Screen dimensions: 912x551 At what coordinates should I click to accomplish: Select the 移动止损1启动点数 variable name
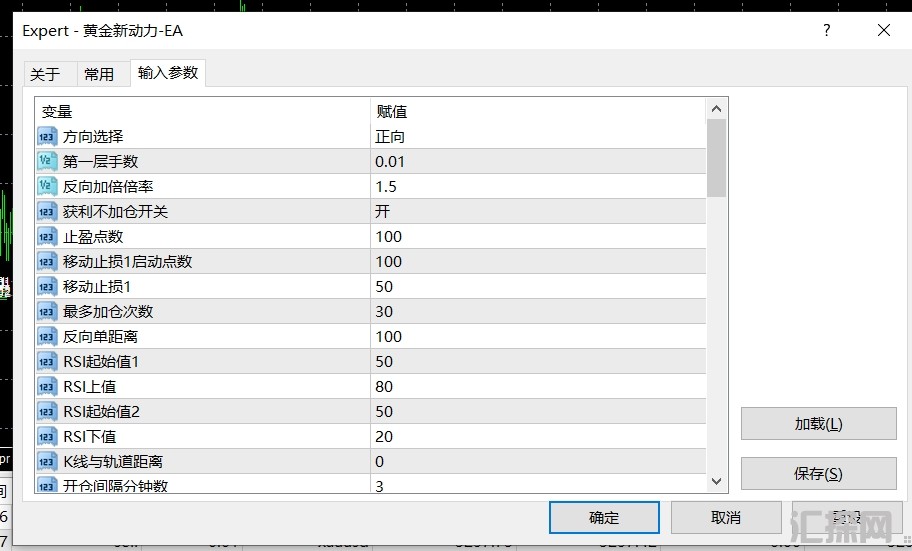(127, 262)
